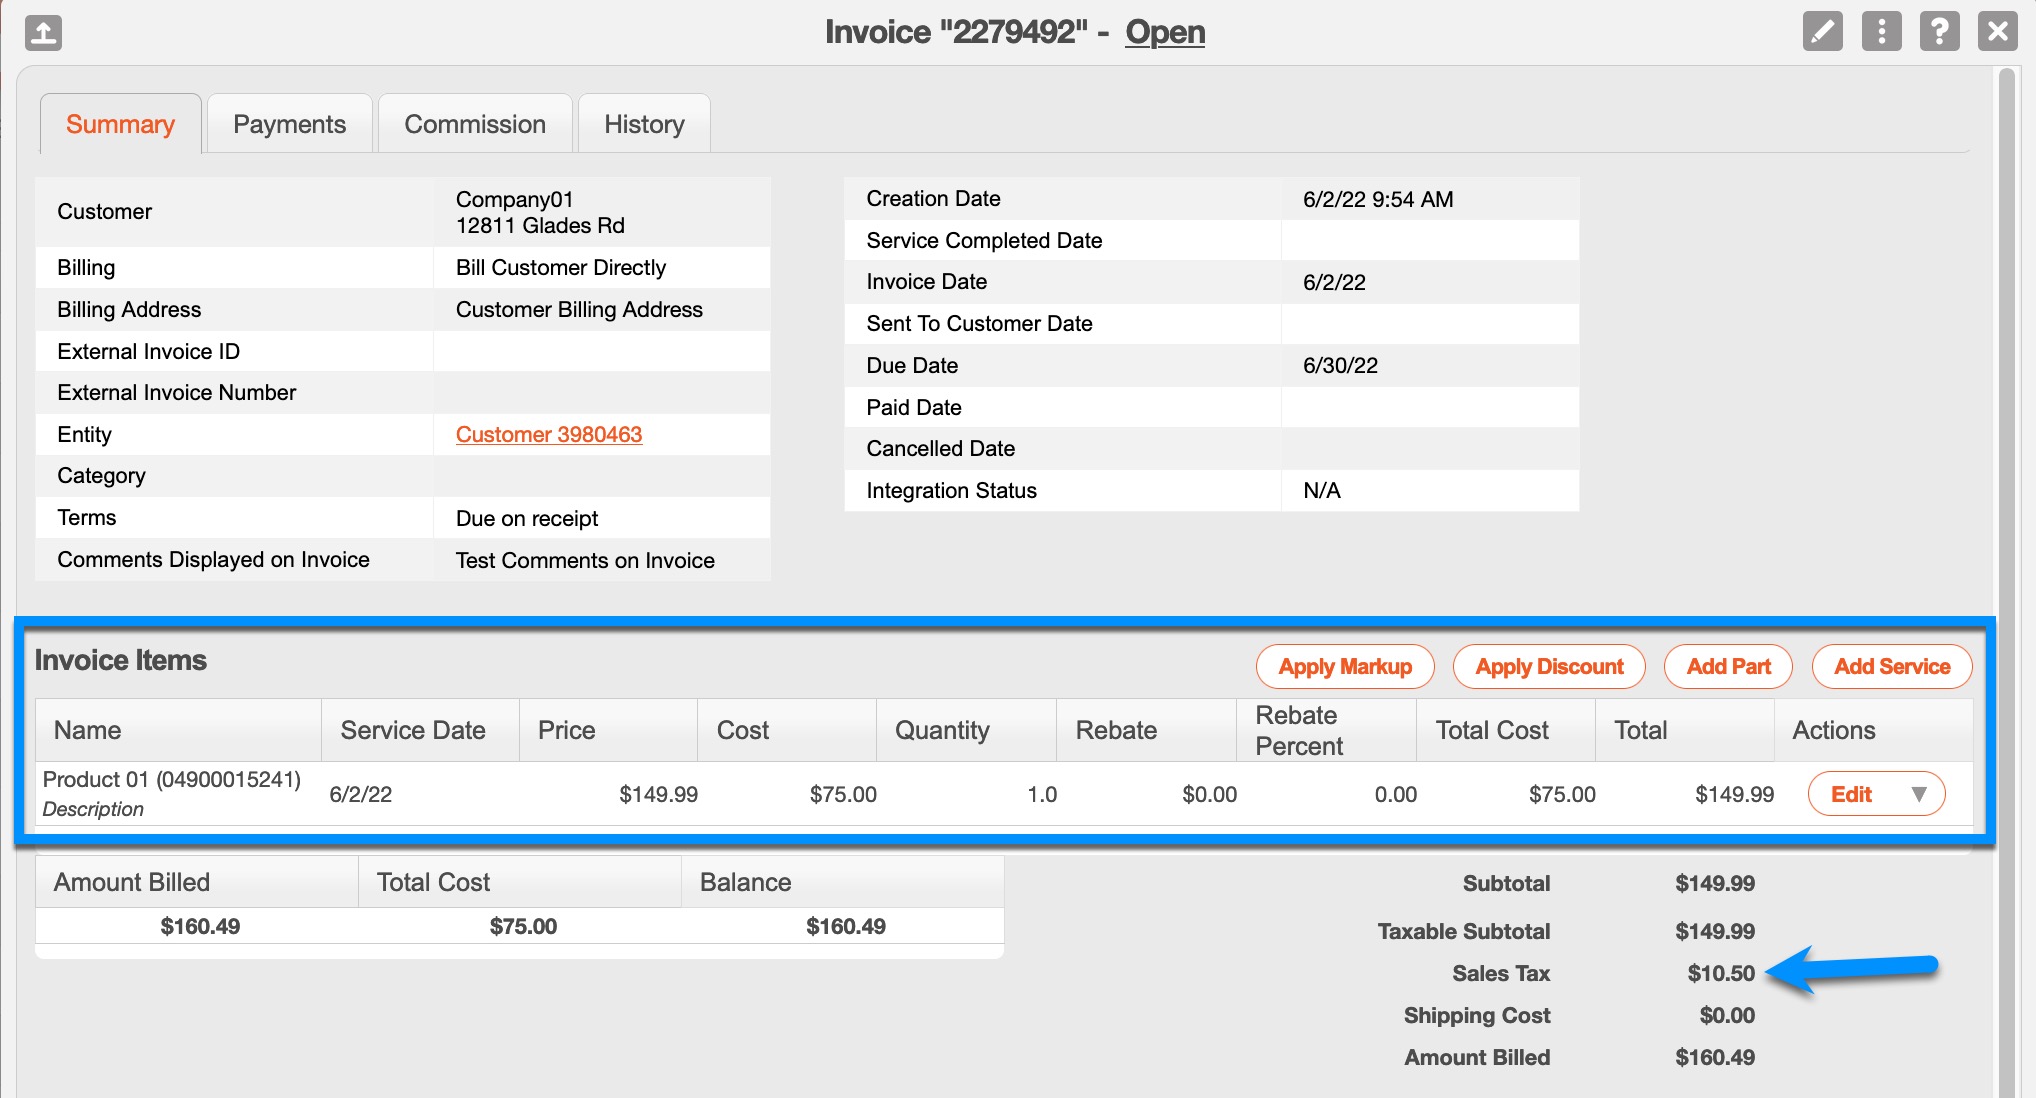Select the Summary tab
Screen dimensions: 2036x1098
pyautogui.click(x=120, y=124)
